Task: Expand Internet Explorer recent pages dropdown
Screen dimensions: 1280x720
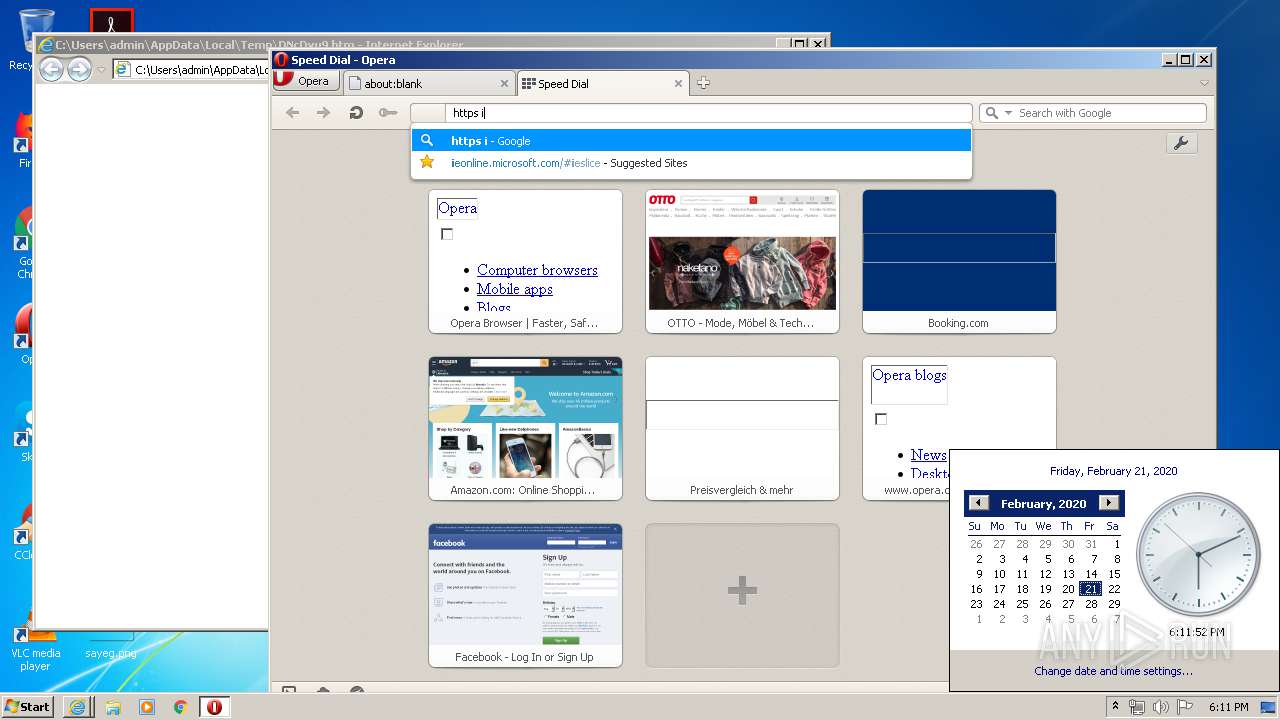Action: tap(101, 70)
